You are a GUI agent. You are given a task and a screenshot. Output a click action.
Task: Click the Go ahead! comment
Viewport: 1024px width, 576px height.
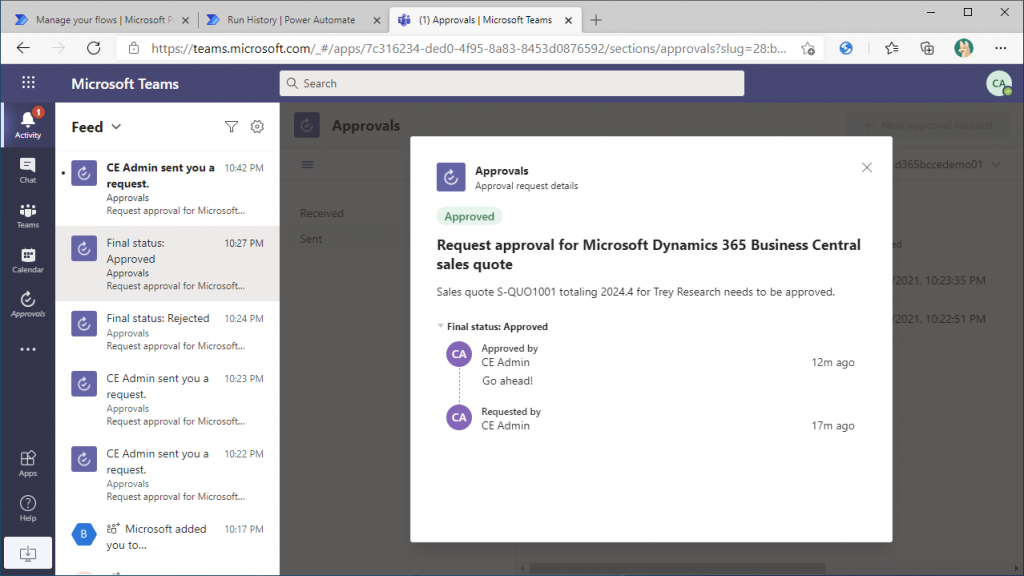pyautogui.click(x=507, y=381)
